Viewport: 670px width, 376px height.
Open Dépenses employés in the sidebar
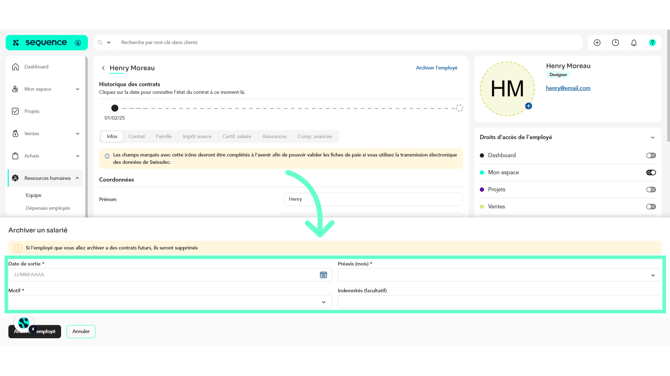(48, 208)
